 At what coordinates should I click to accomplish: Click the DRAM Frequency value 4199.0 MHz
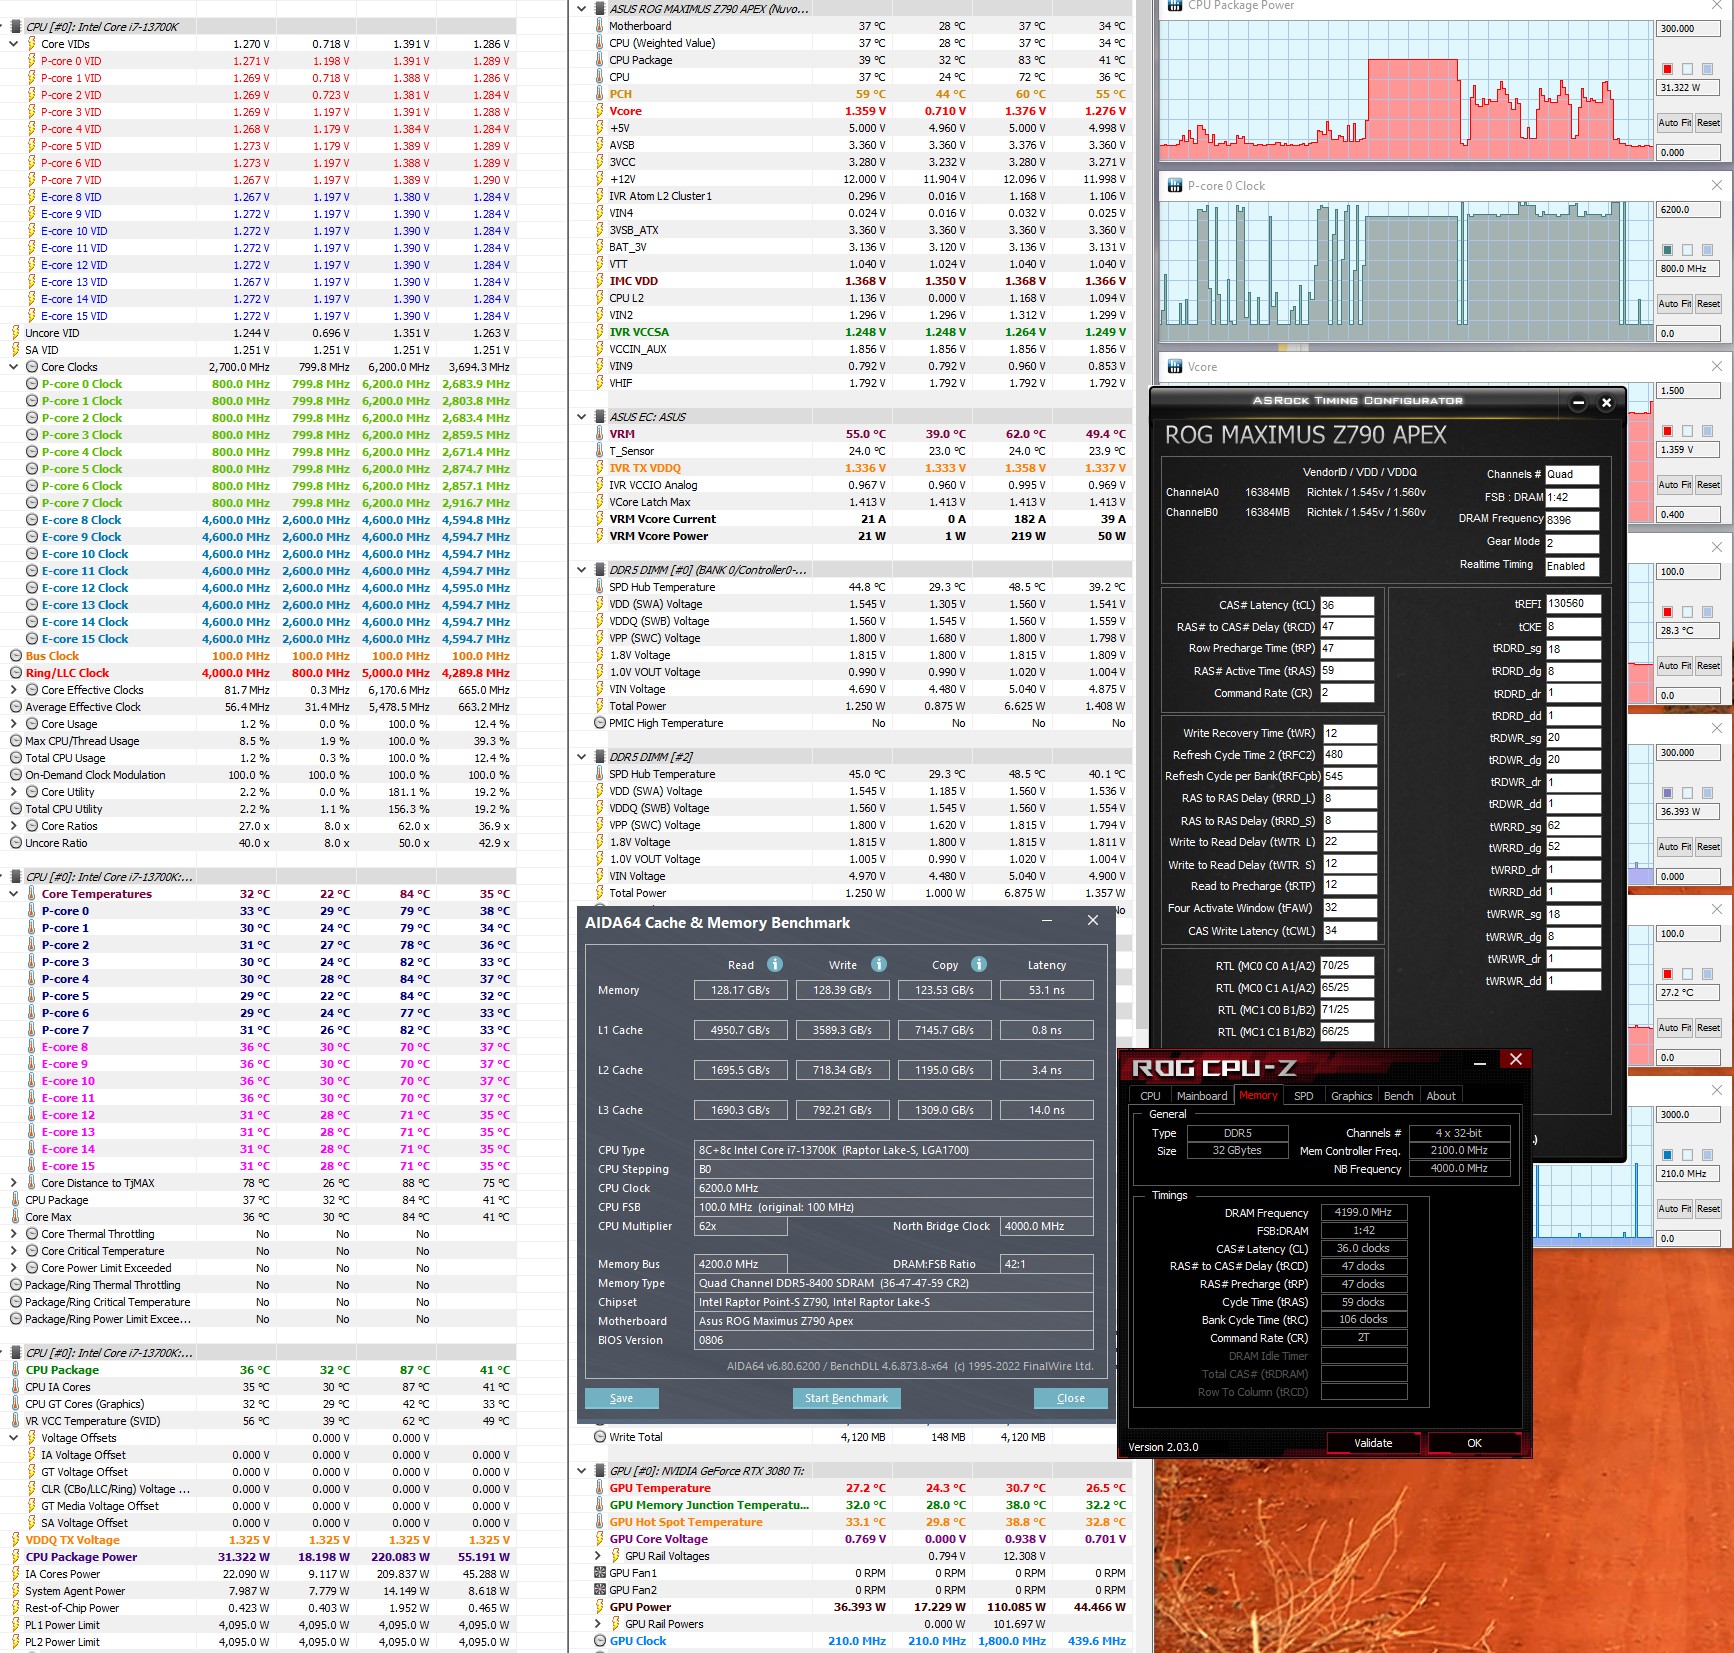click(x=1364, y=1212)
